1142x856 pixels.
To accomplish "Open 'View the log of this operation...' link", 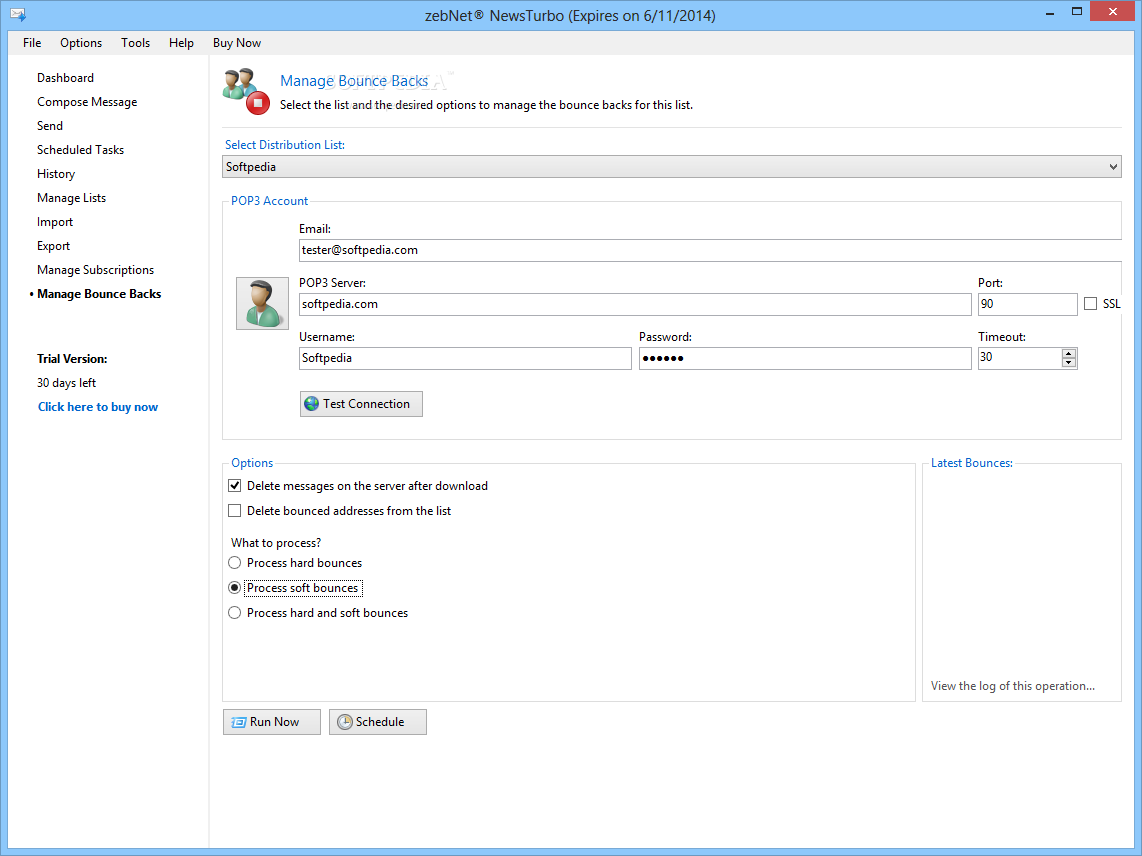I will tap(1012, 686).
